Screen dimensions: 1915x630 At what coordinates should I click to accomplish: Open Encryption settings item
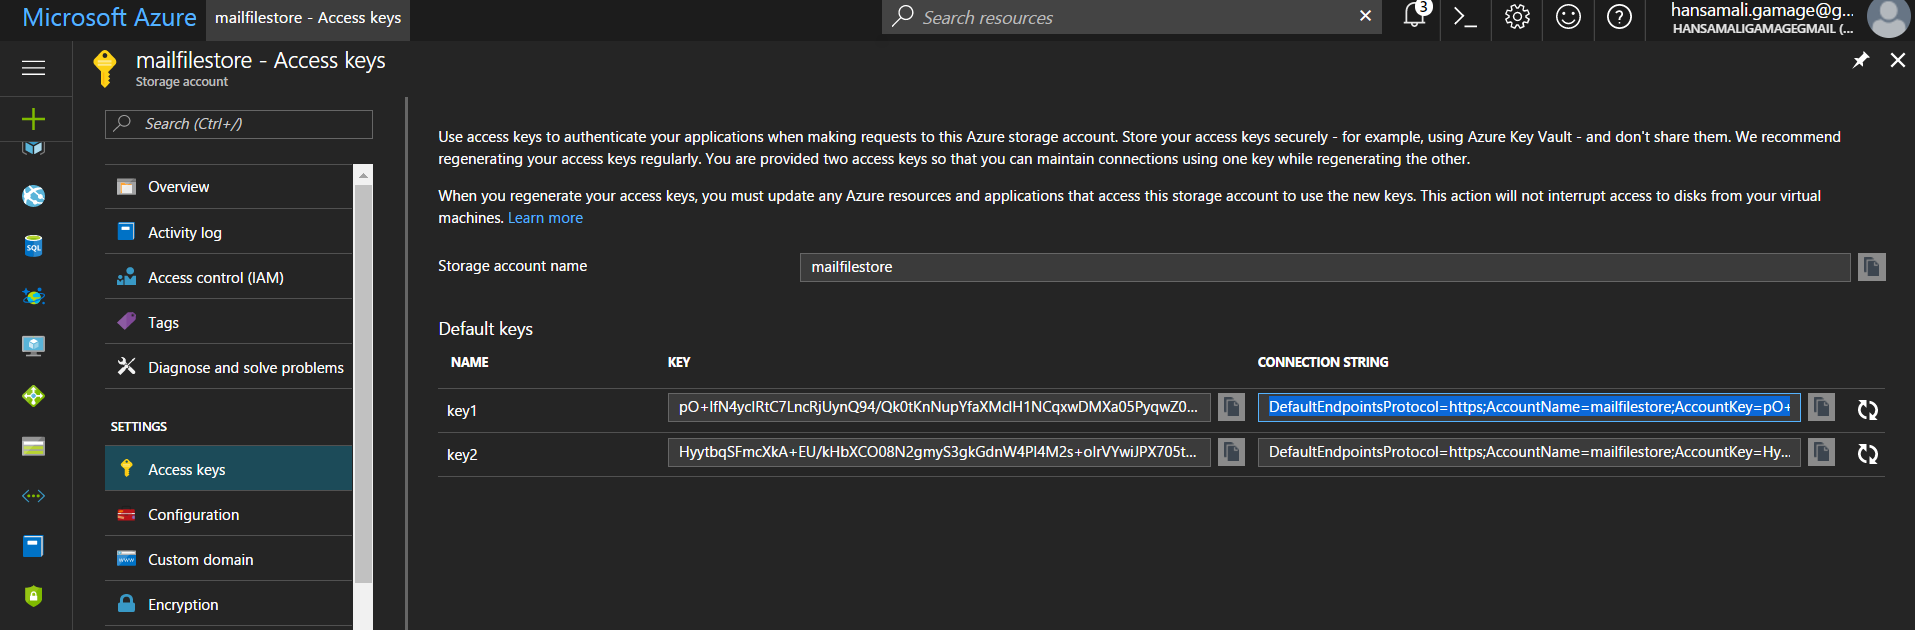(x=229, y=604)
